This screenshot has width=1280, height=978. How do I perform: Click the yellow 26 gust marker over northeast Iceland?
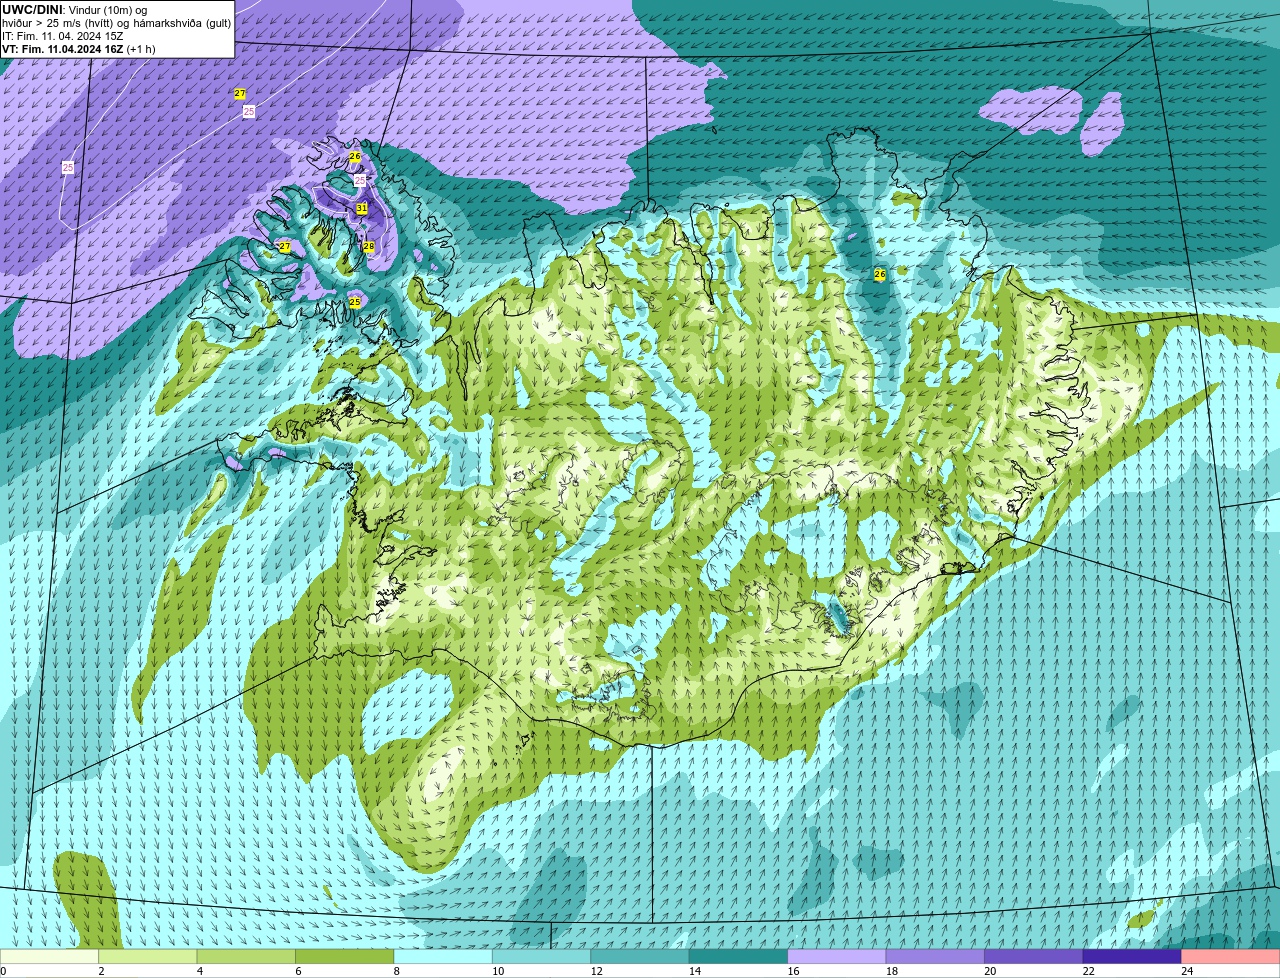click(x=879, y=274)
